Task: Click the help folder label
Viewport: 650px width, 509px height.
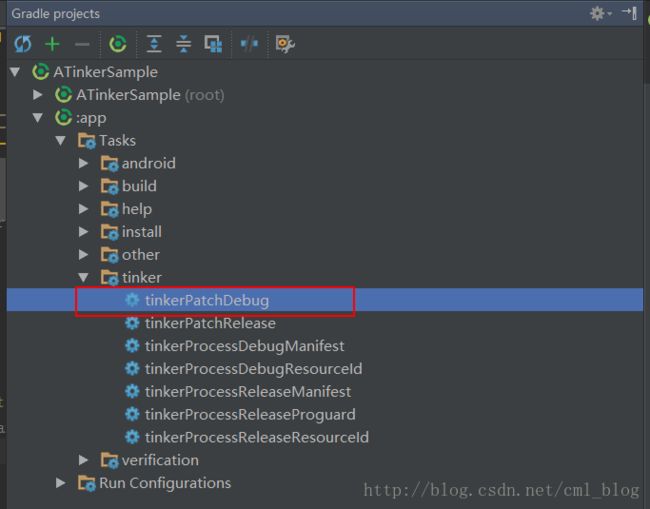Action: [137, 209]
